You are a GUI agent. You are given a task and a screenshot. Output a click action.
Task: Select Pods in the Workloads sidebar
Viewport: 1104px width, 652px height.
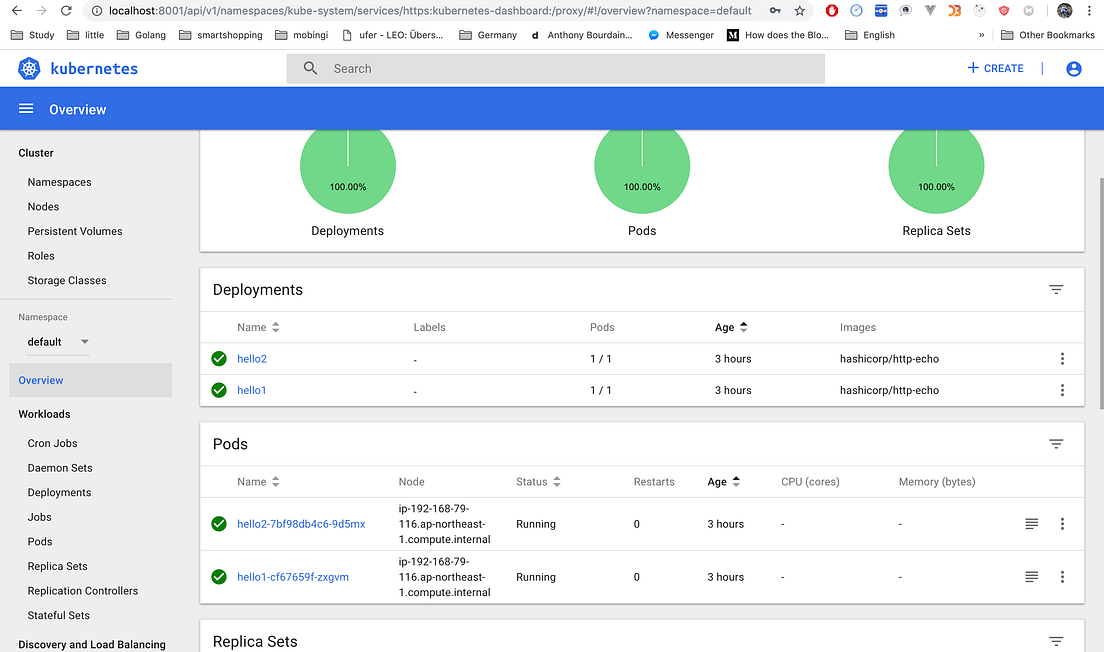tap(39, 541)
